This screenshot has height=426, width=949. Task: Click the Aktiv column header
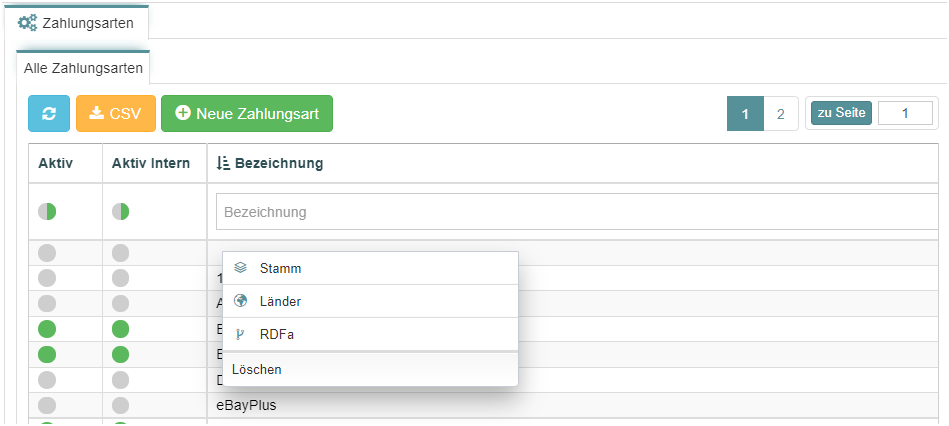[x=56, y=163]
